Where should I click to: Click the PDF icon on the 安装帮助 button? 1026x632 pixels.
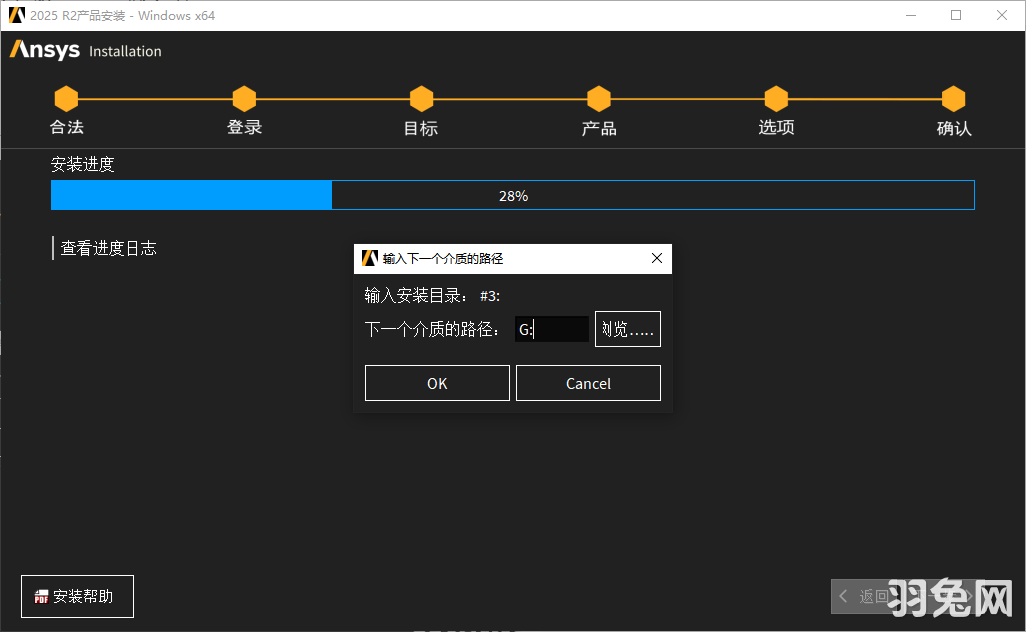(x=41, y=596)
